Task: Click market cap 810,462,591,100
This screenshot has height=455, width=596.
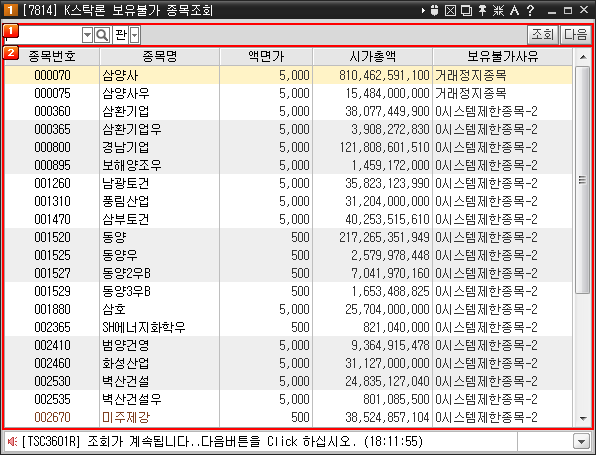Action: pos(384,75)
